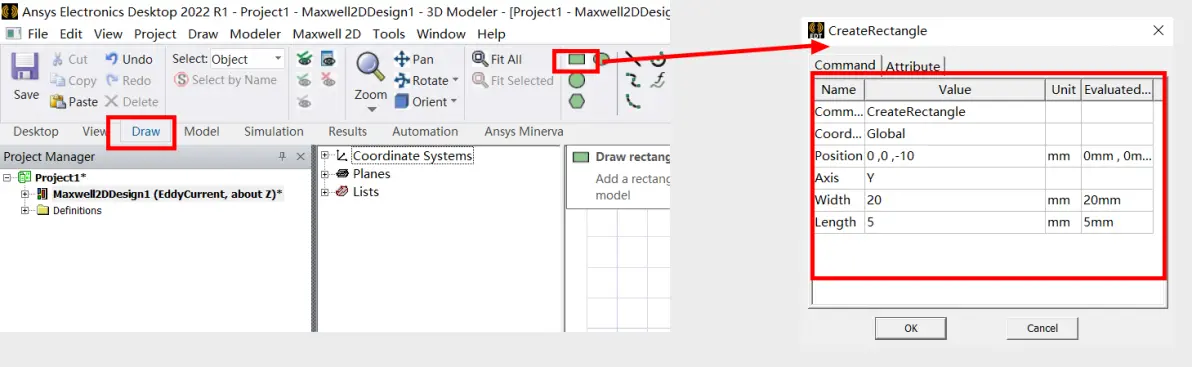Screen dimensions: 1192x367
Task: Open the Window menu
Action: pos(441,34)
